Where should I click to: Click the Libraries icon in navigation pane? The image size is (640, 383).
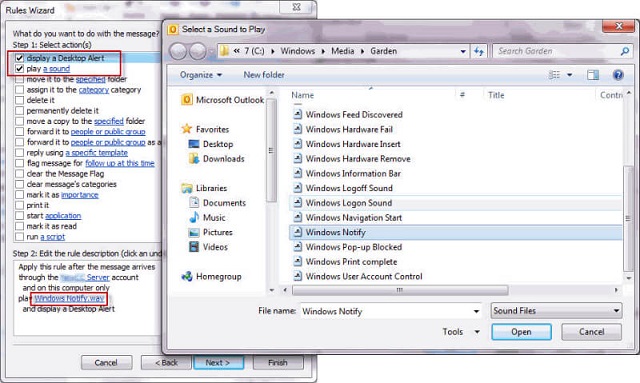coord(187,188)
